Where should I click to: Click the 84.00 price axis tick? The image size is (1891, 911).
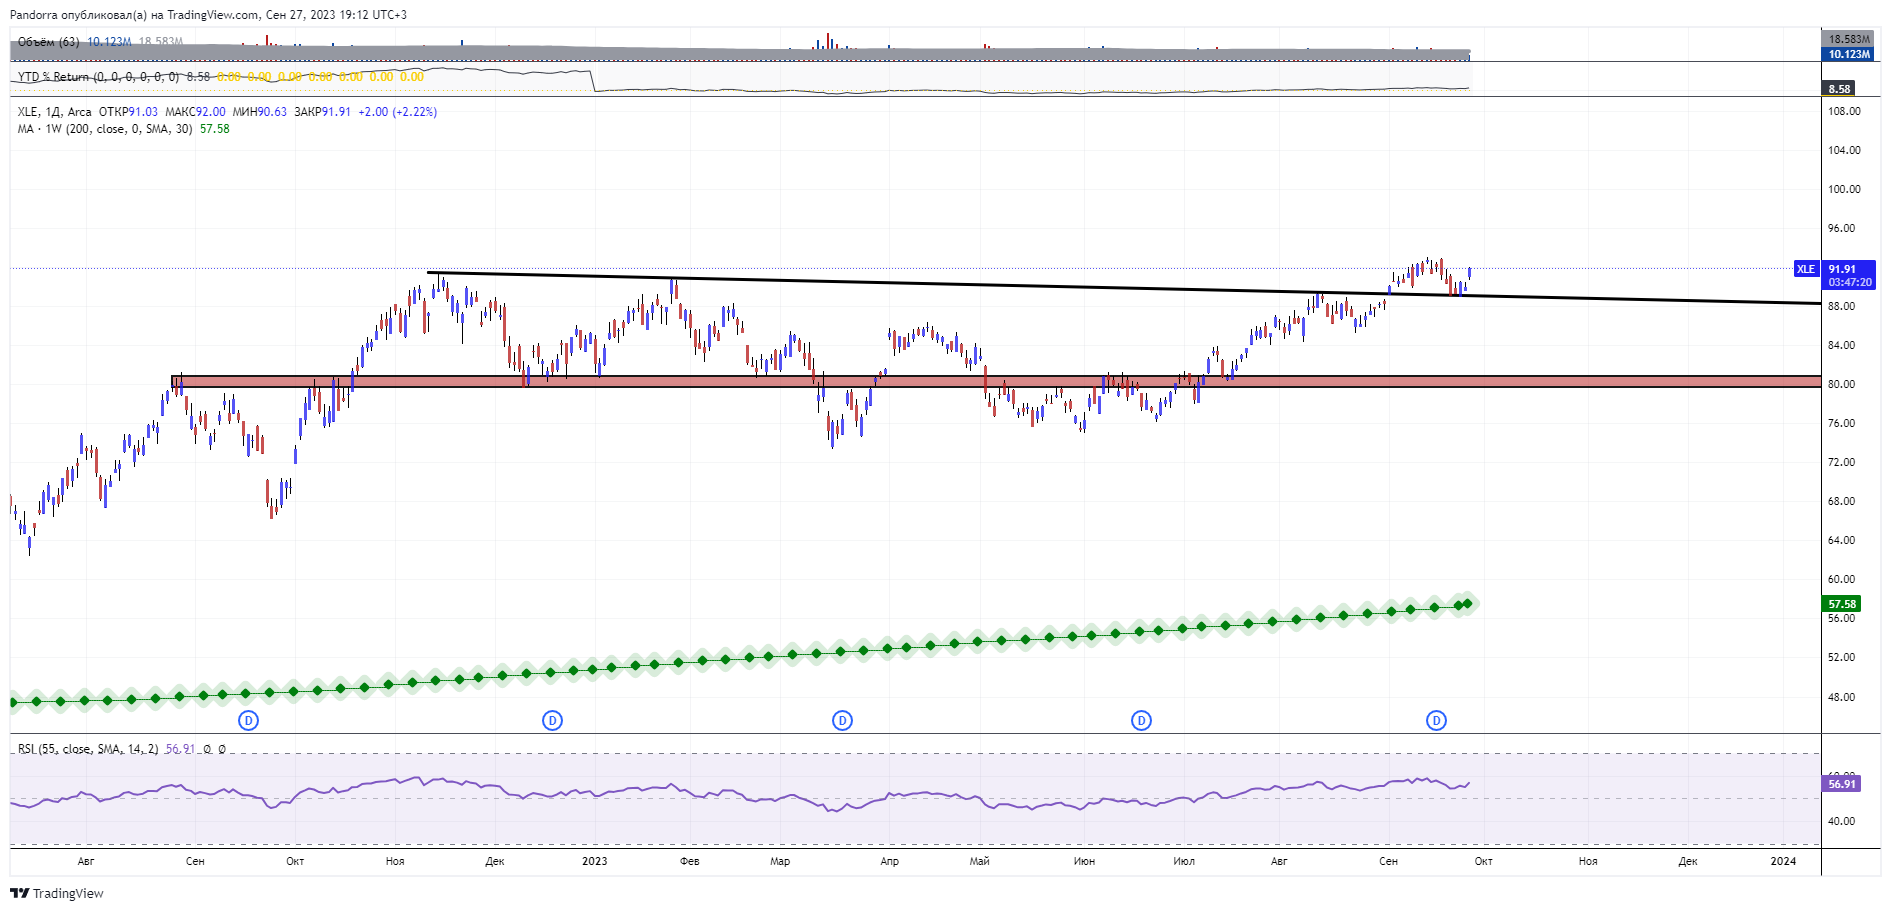coord(1841,345)
